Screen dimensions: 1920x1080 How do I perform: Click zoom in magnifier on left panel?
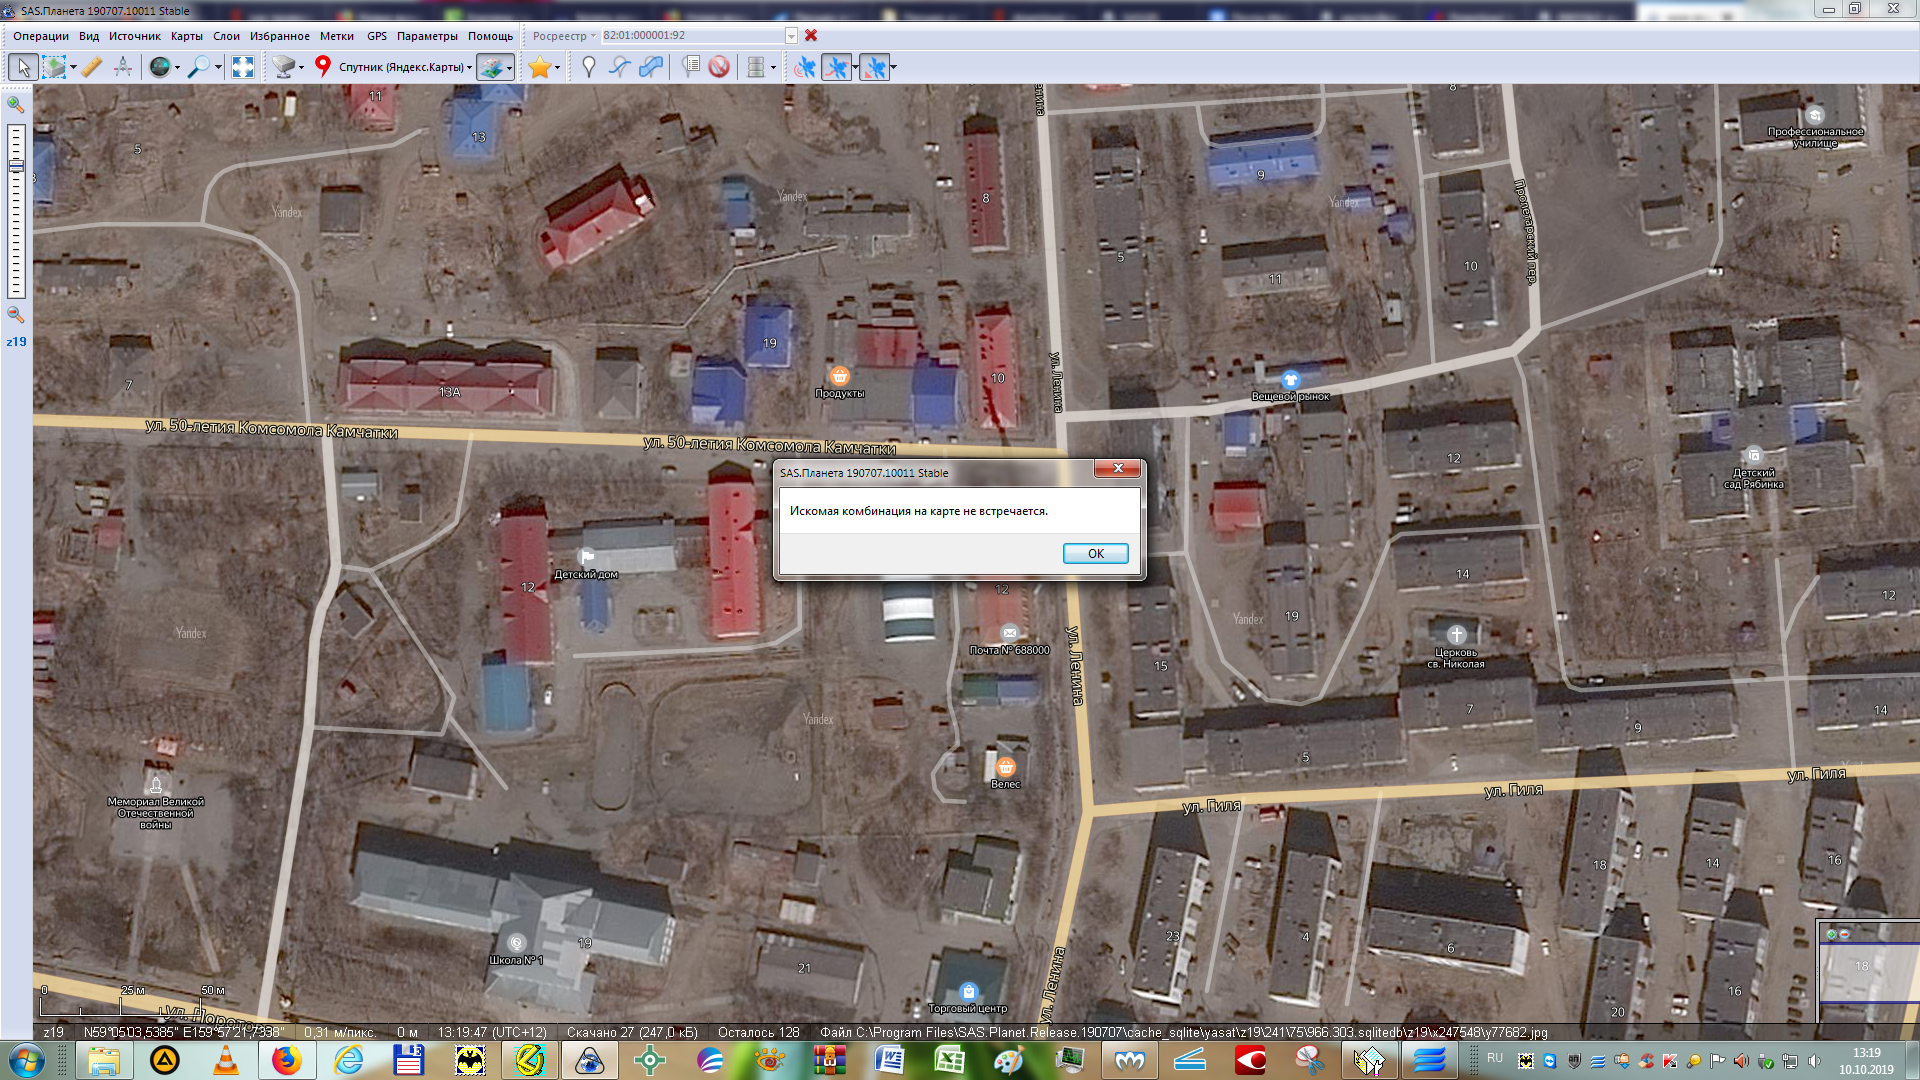pos(16,104)
